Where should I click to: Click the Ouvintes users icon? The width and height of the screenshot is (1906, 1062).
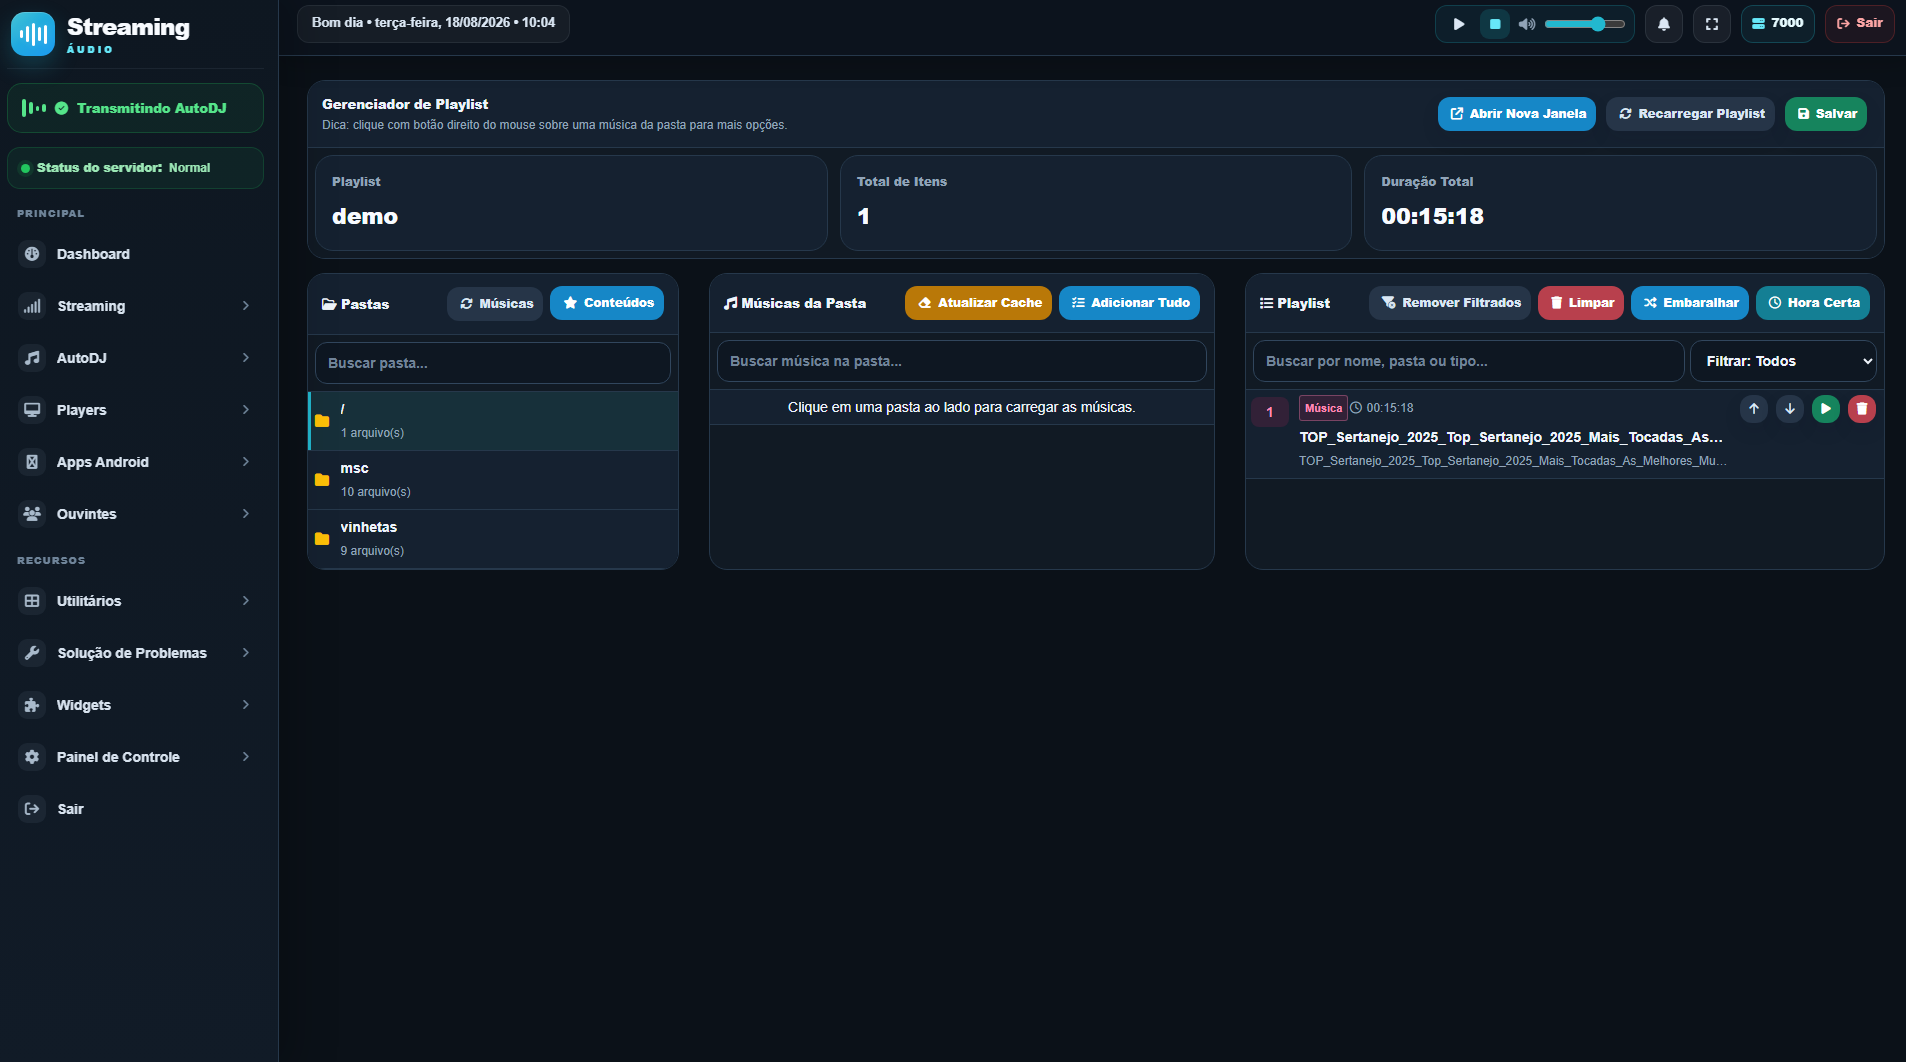coord(32,514)
